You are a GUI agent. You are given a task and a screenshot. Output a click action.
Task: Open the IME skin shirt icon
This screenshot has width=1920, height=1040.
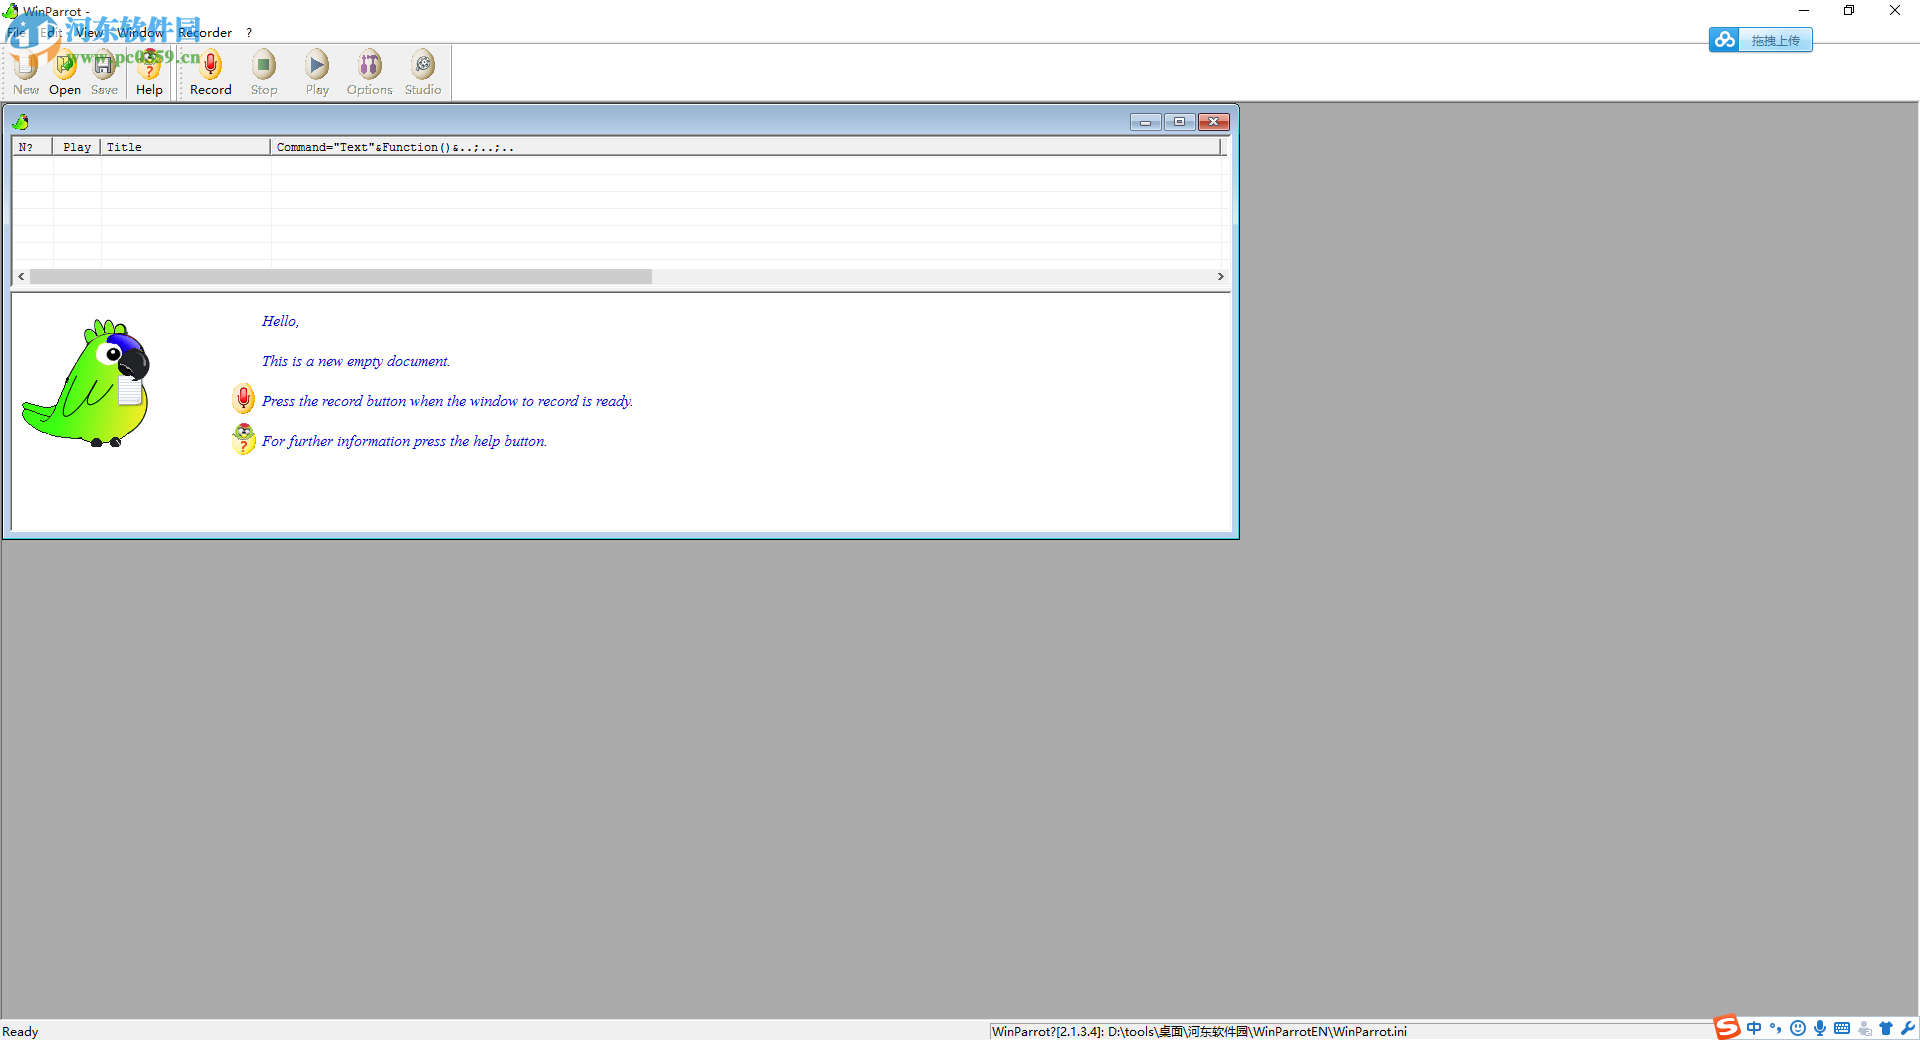click(1886, 1028)
